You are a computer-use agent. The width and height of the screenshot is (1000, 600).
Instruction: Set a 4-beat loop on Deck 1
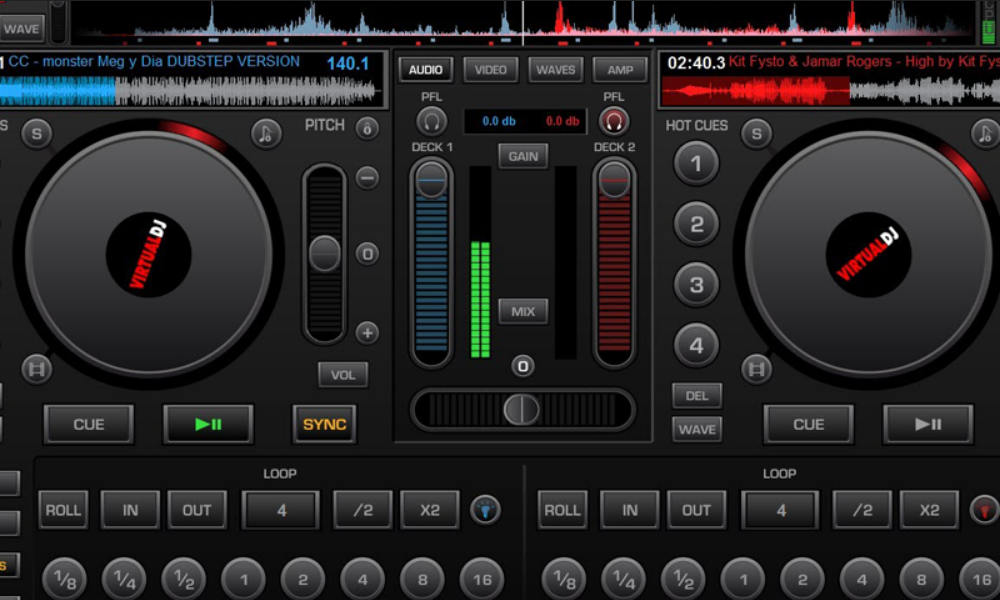point(281,510)
